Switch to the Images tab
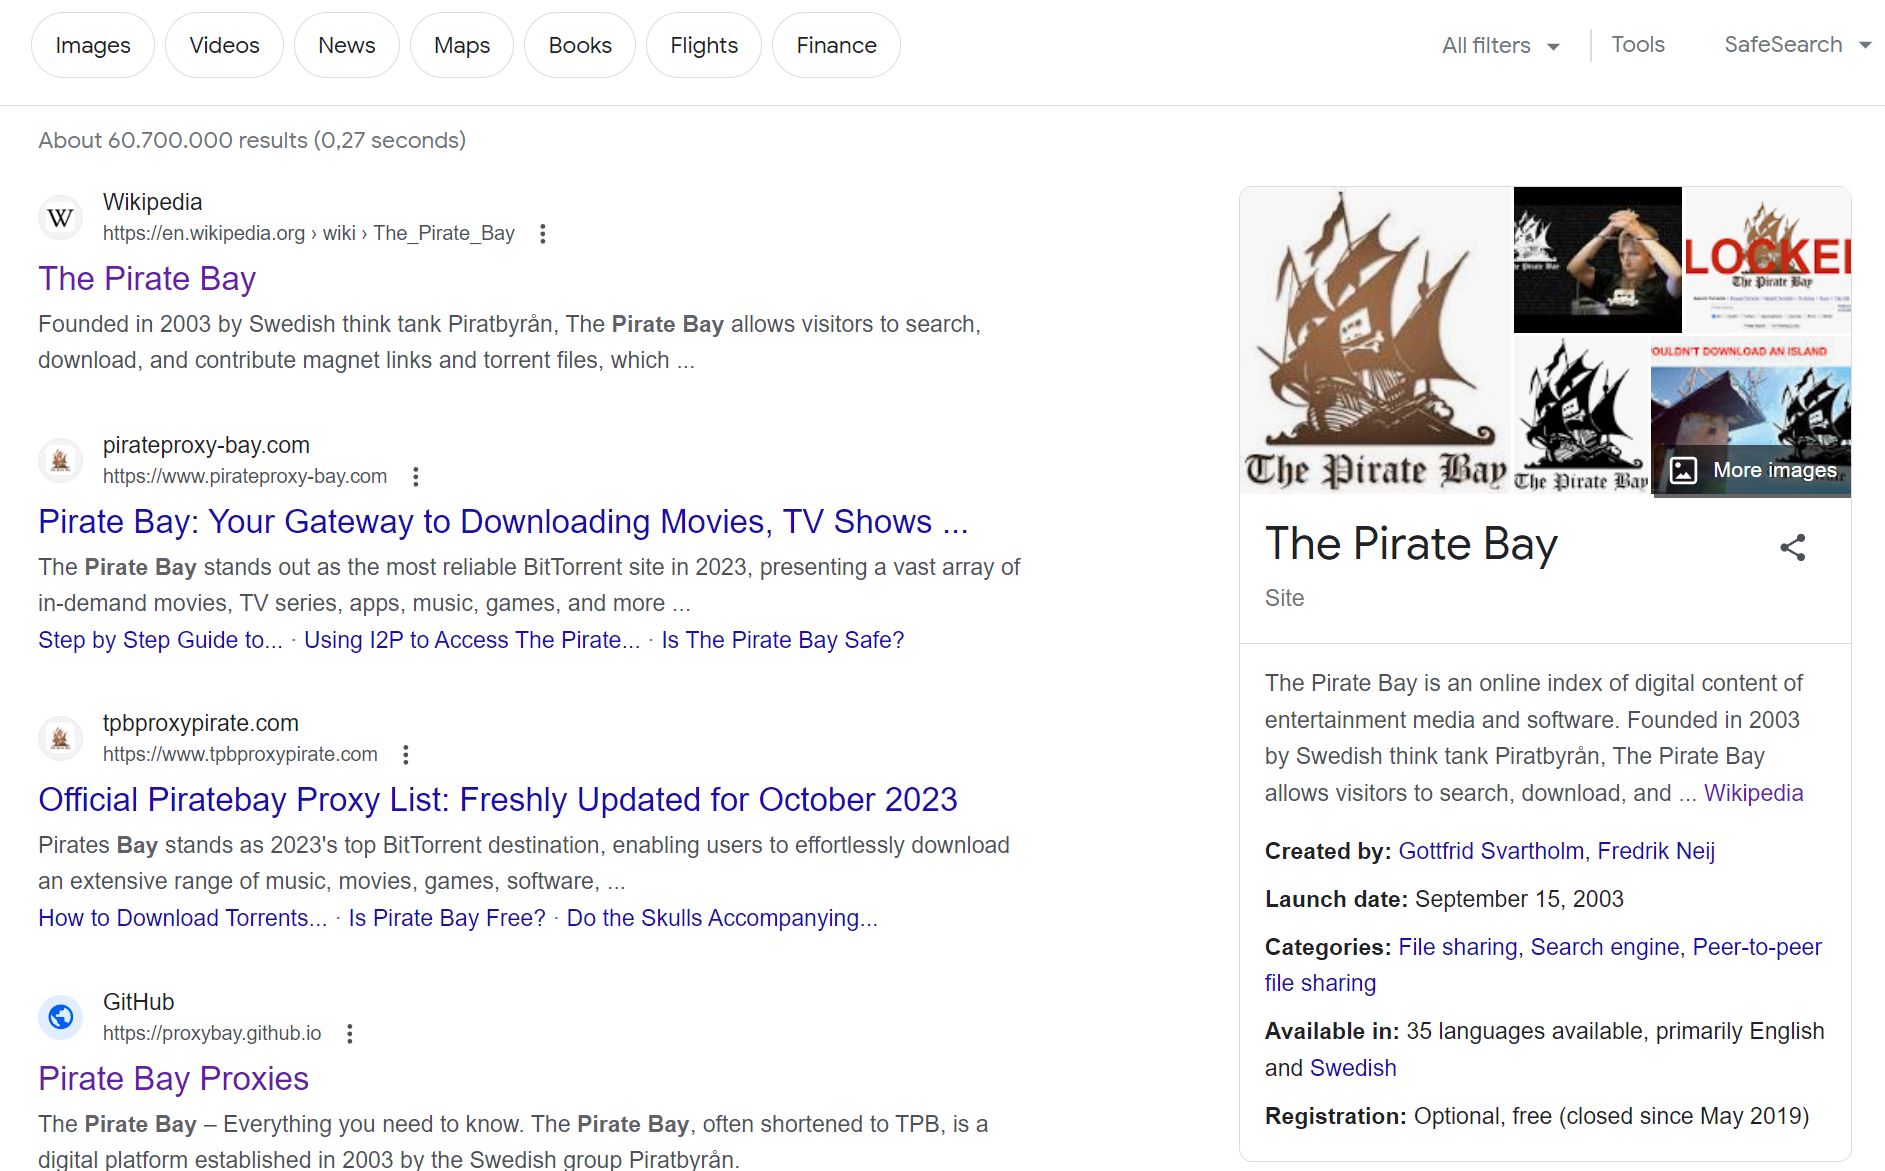Image resolution: width=1885 pixels, height=1171 pixels. tap(93, 45)
